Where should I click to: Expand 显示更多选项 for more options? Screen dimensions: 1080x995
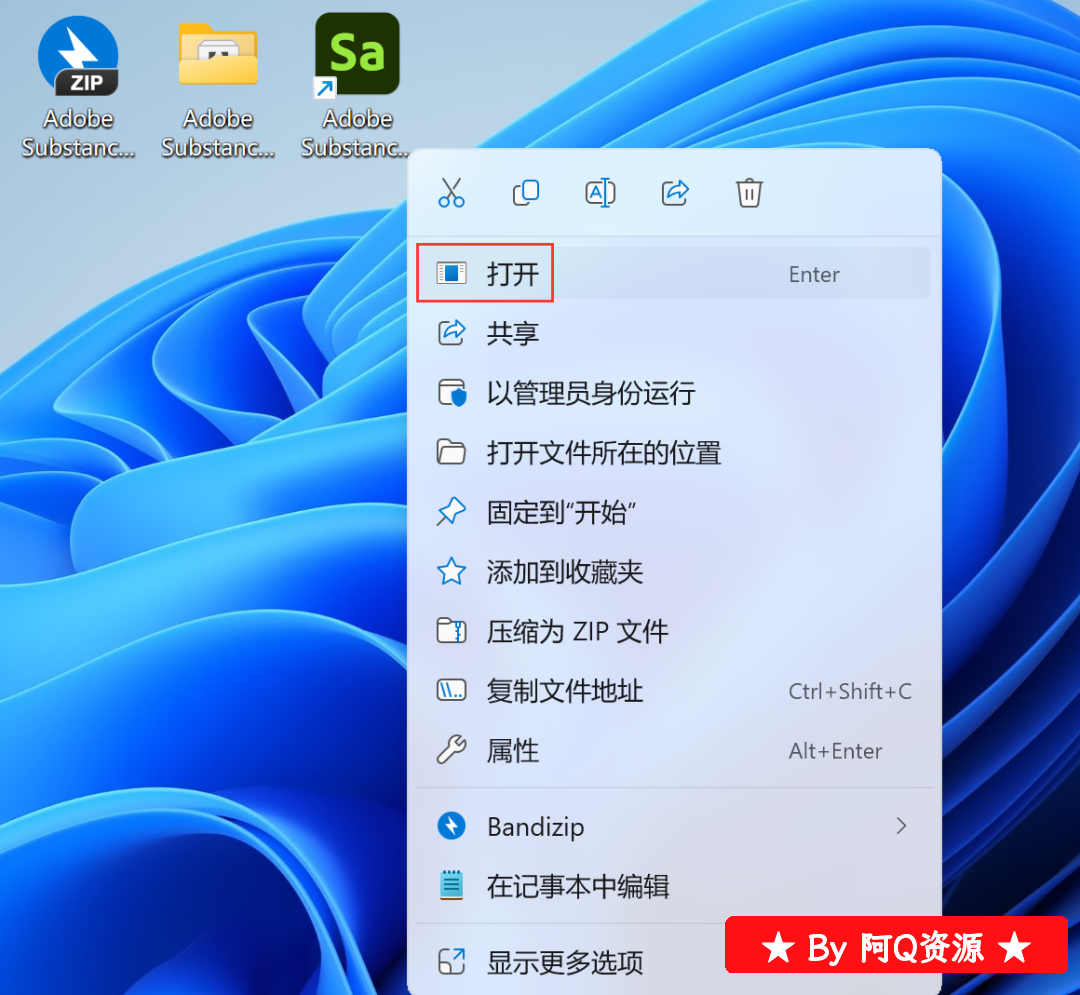564,962
